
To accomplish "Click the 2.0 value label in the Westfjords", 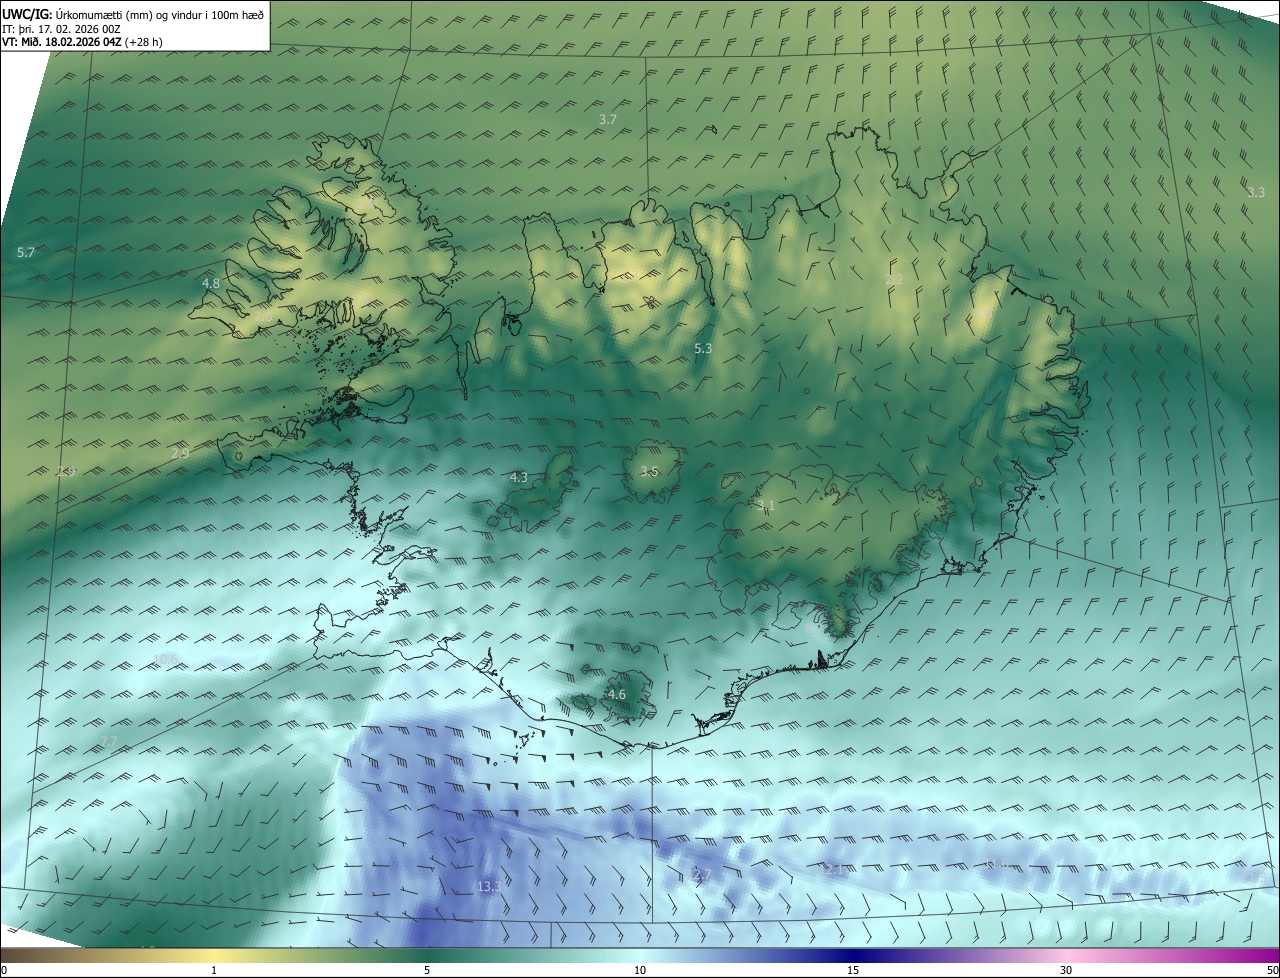I will [x=263, y=316].
